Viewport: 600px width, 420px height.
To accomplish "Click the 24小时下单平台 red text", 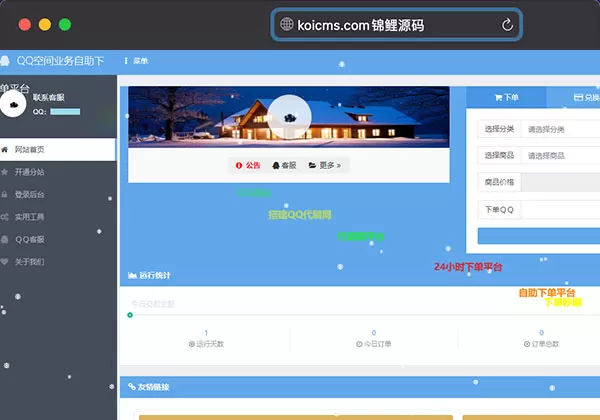I will tap(468, 267).
